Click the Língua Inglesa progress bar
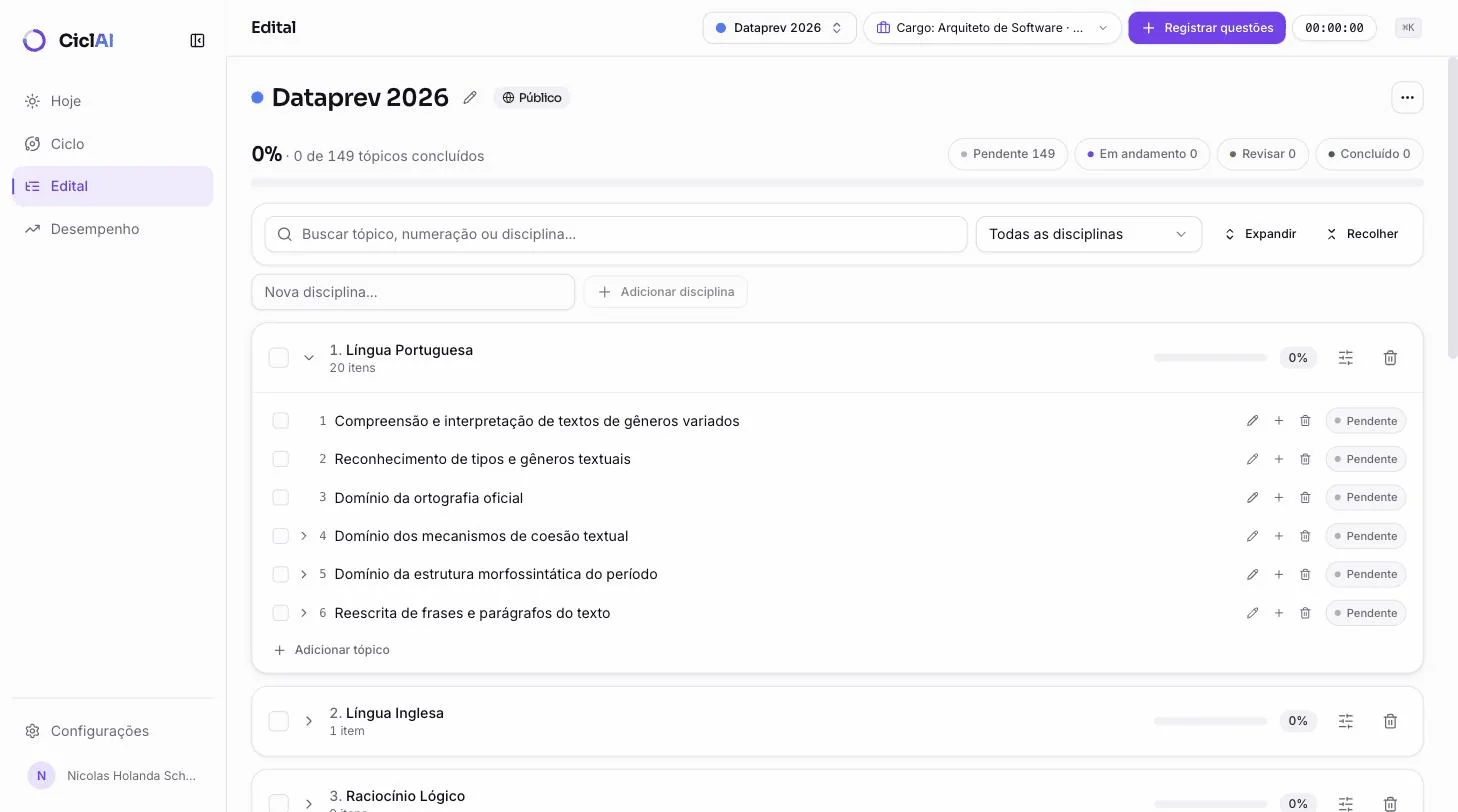Screen dimensions: 1458x812 [1210, 721]
